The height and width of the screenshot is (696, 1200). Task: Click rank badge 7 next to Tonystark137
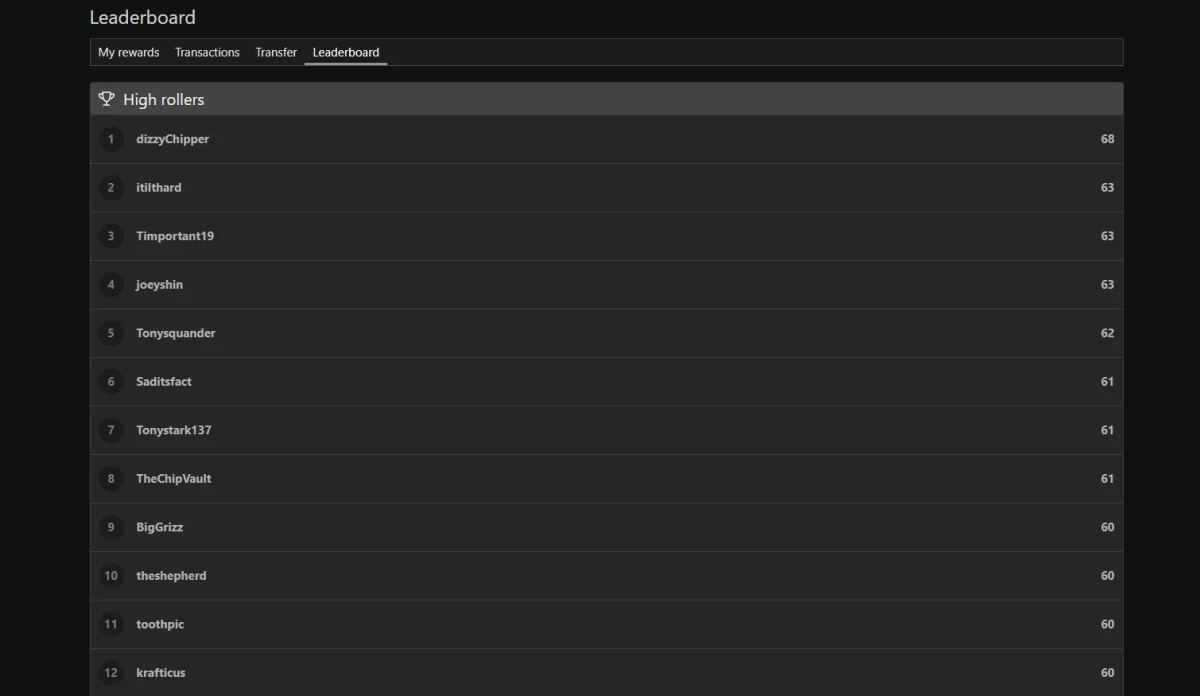[111, 430]
